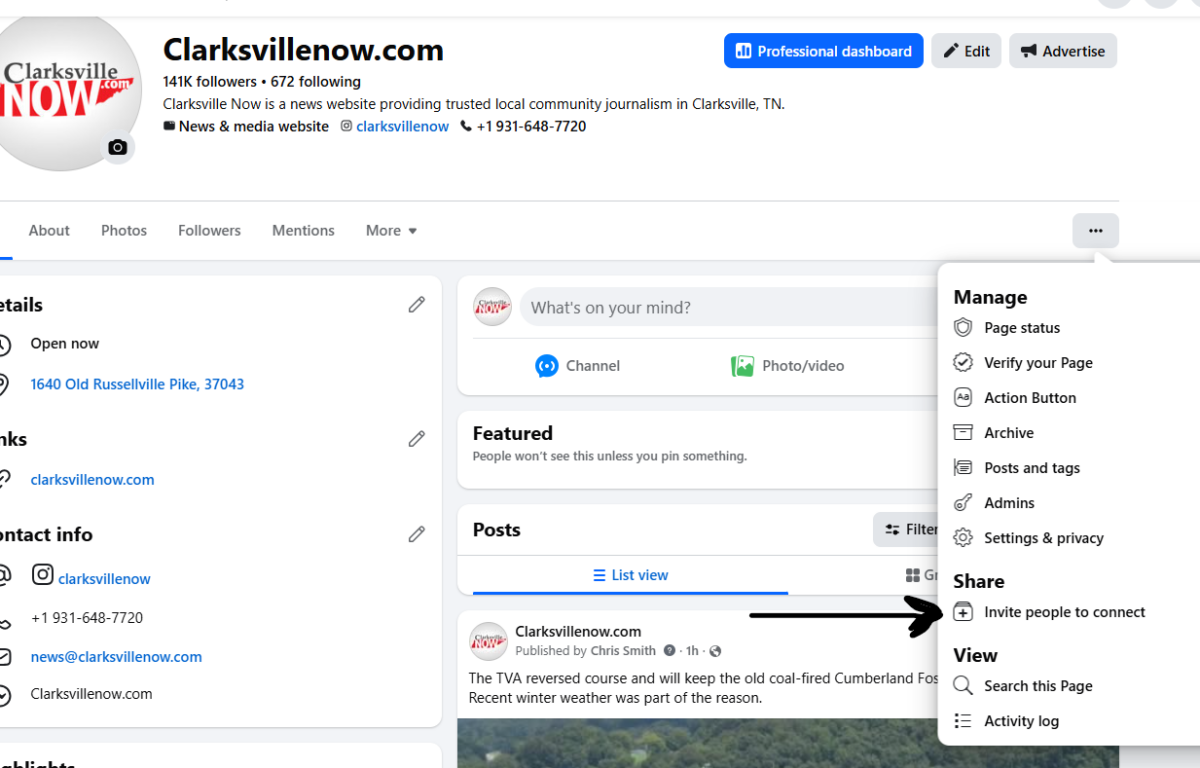This screenshot has height=768, width=1200.
Task: Open Settings & privacy
Action: (1043, 538)
